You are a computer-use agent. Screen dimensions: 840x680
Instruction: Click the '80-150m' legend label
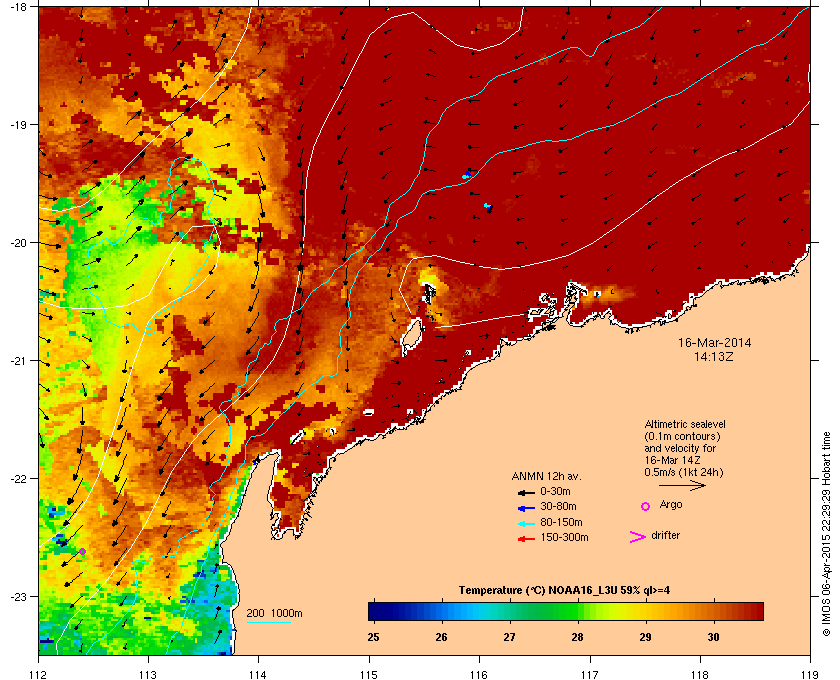[561, 522]
